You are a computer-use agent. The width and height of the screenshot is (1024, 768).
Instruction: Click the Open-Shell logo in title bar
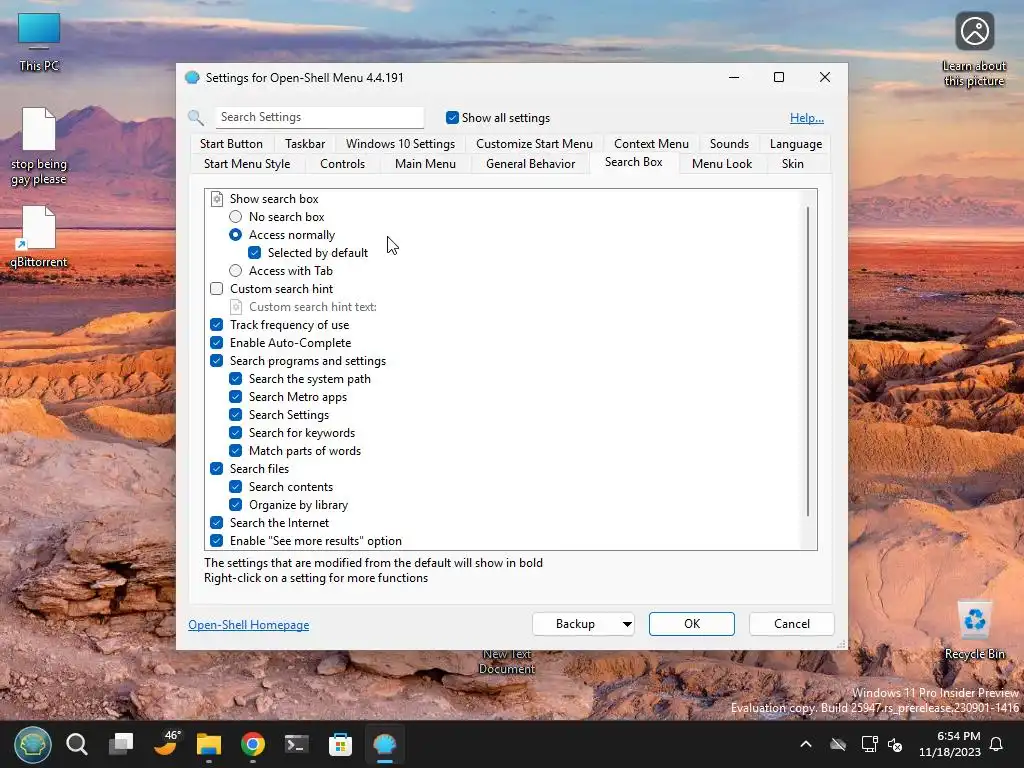192,78
